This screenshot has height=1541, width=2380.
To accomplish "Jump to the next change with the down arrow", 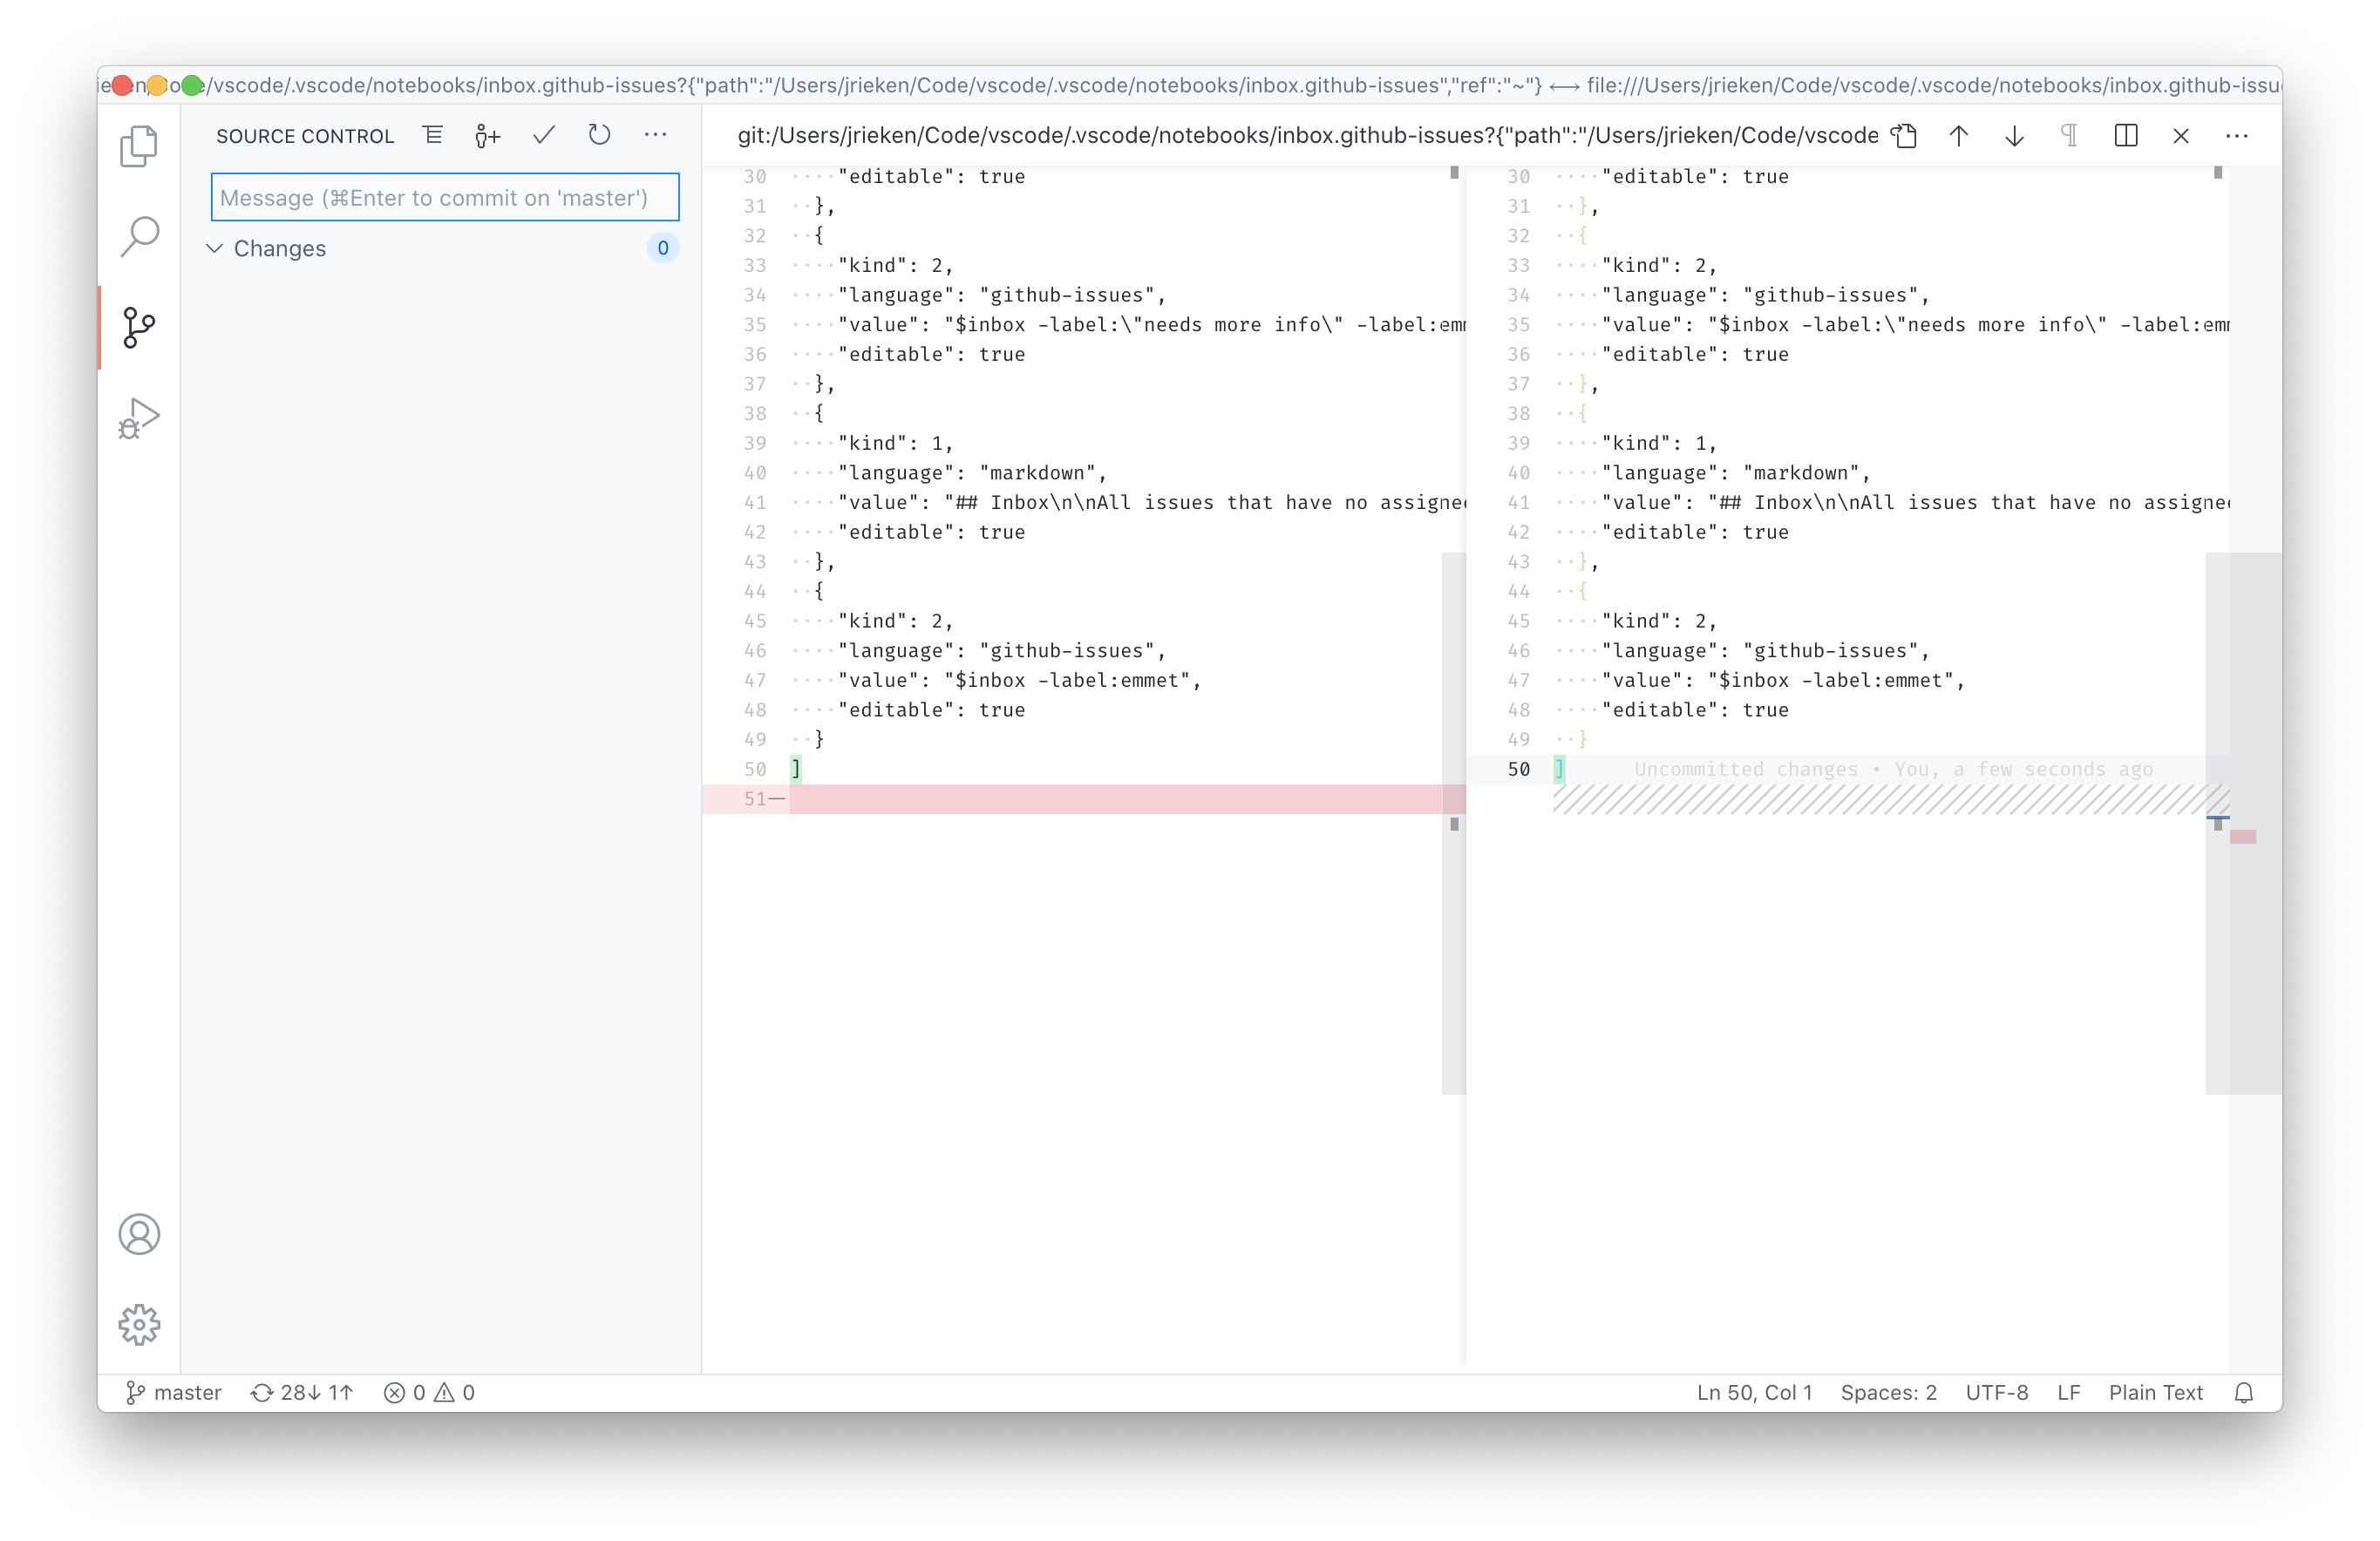I will coord(2013,135).
